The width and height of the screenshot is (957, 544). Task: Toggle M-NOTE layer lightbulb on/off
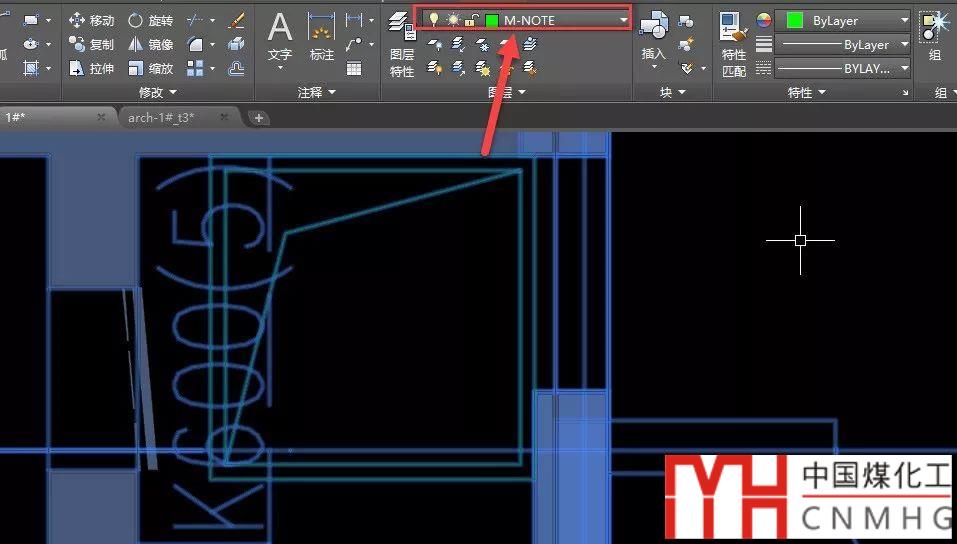click(x=433, y=20)
